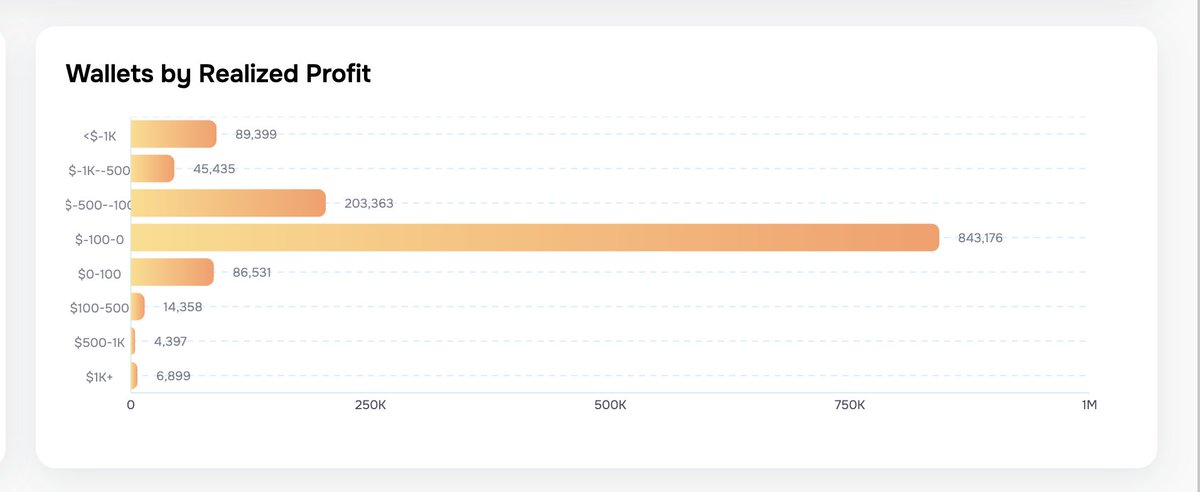
Task: Click the longest bar for $-100-0
Action: click(535, 238)
